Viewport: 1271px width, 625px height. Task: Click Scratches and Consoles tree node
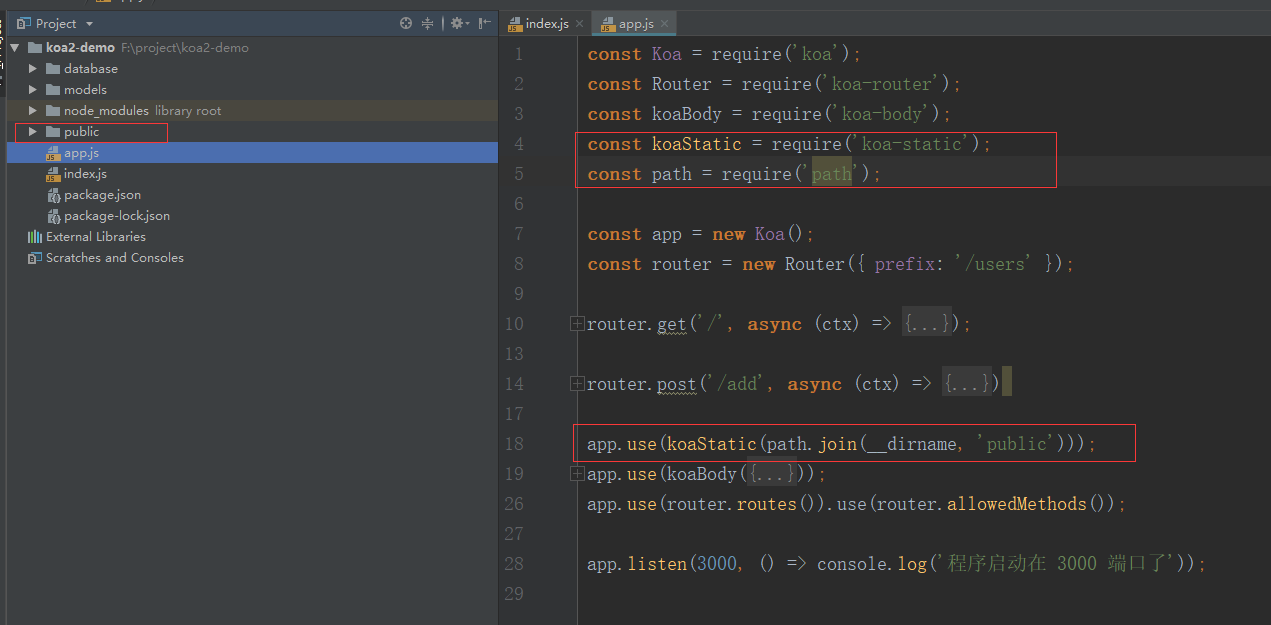point(115,258)
